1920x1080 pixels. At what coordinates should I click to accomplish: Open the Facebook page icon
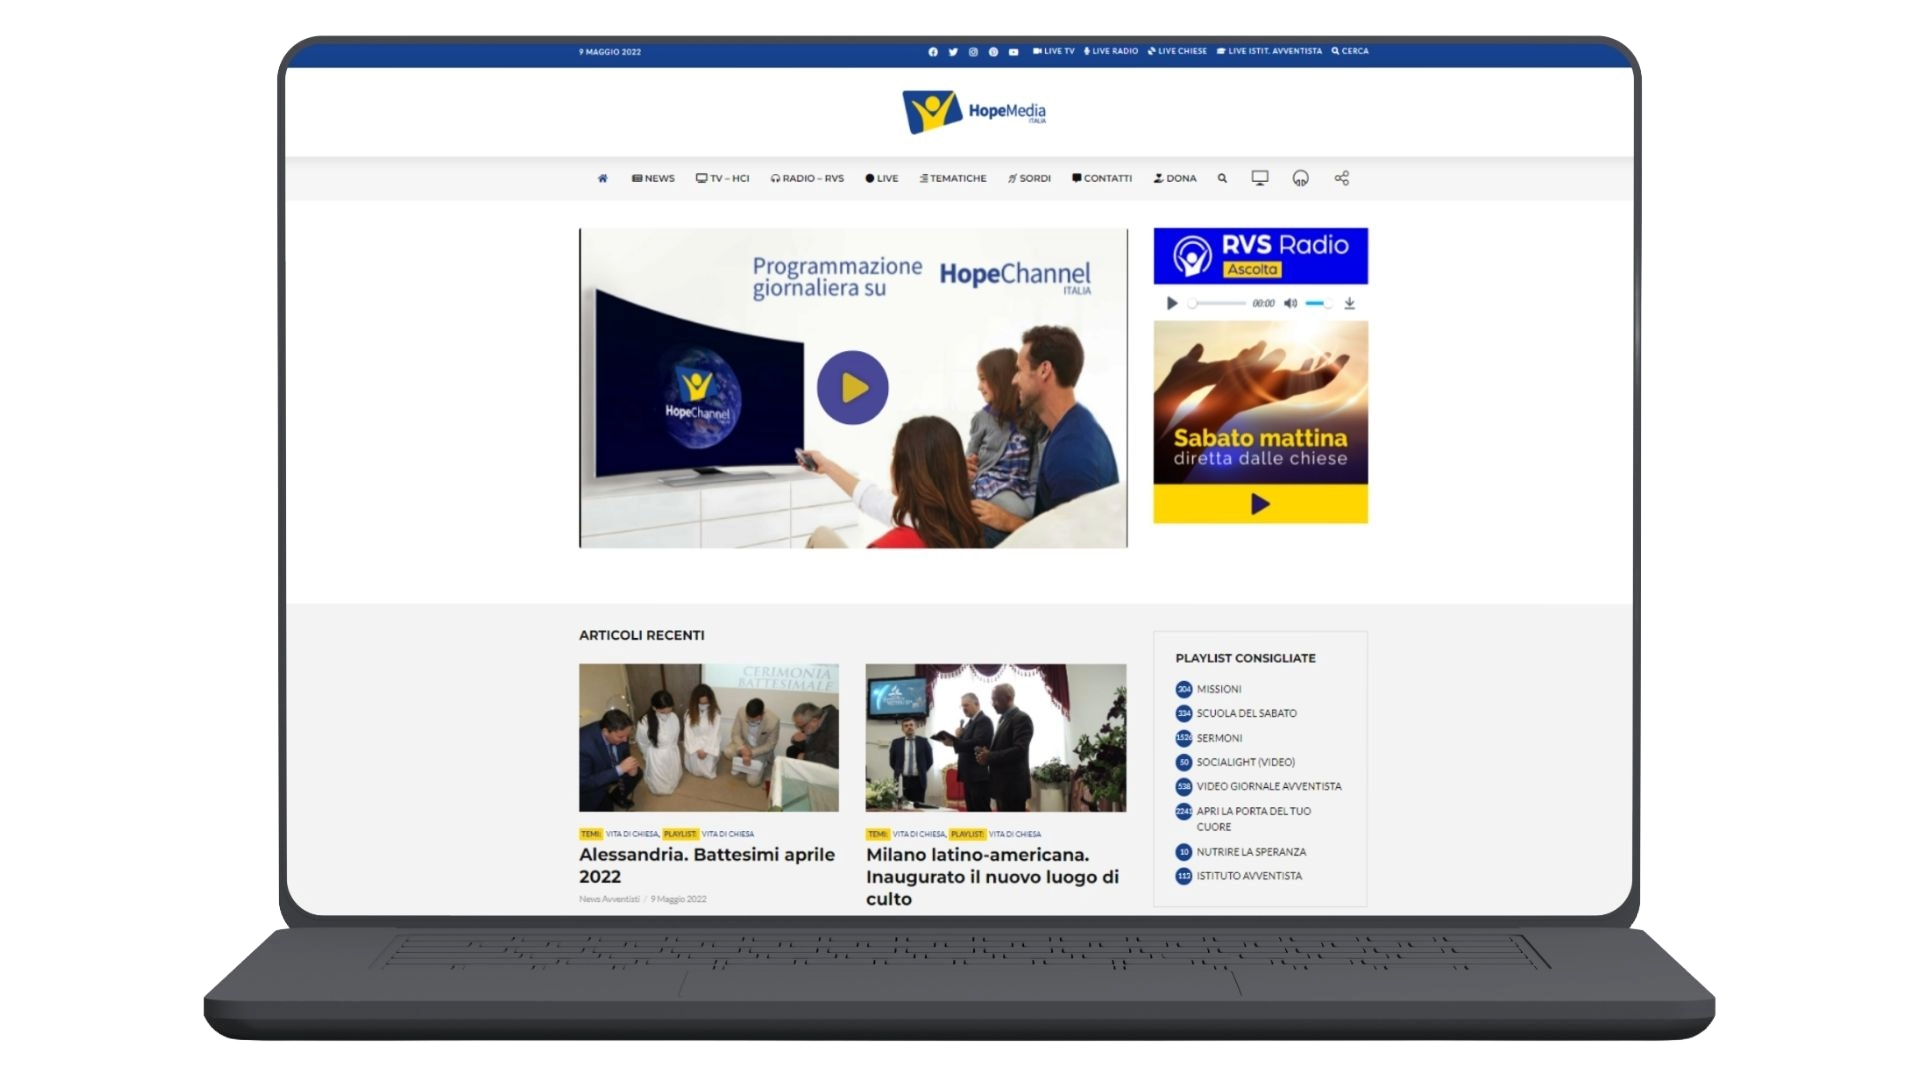pos(933,52)
